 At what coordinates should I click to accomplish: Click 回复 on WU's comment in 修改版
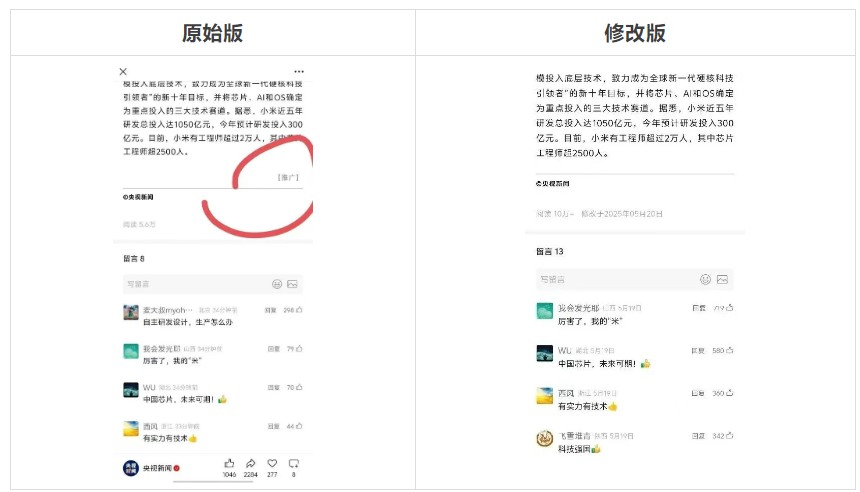pos(698,350)
